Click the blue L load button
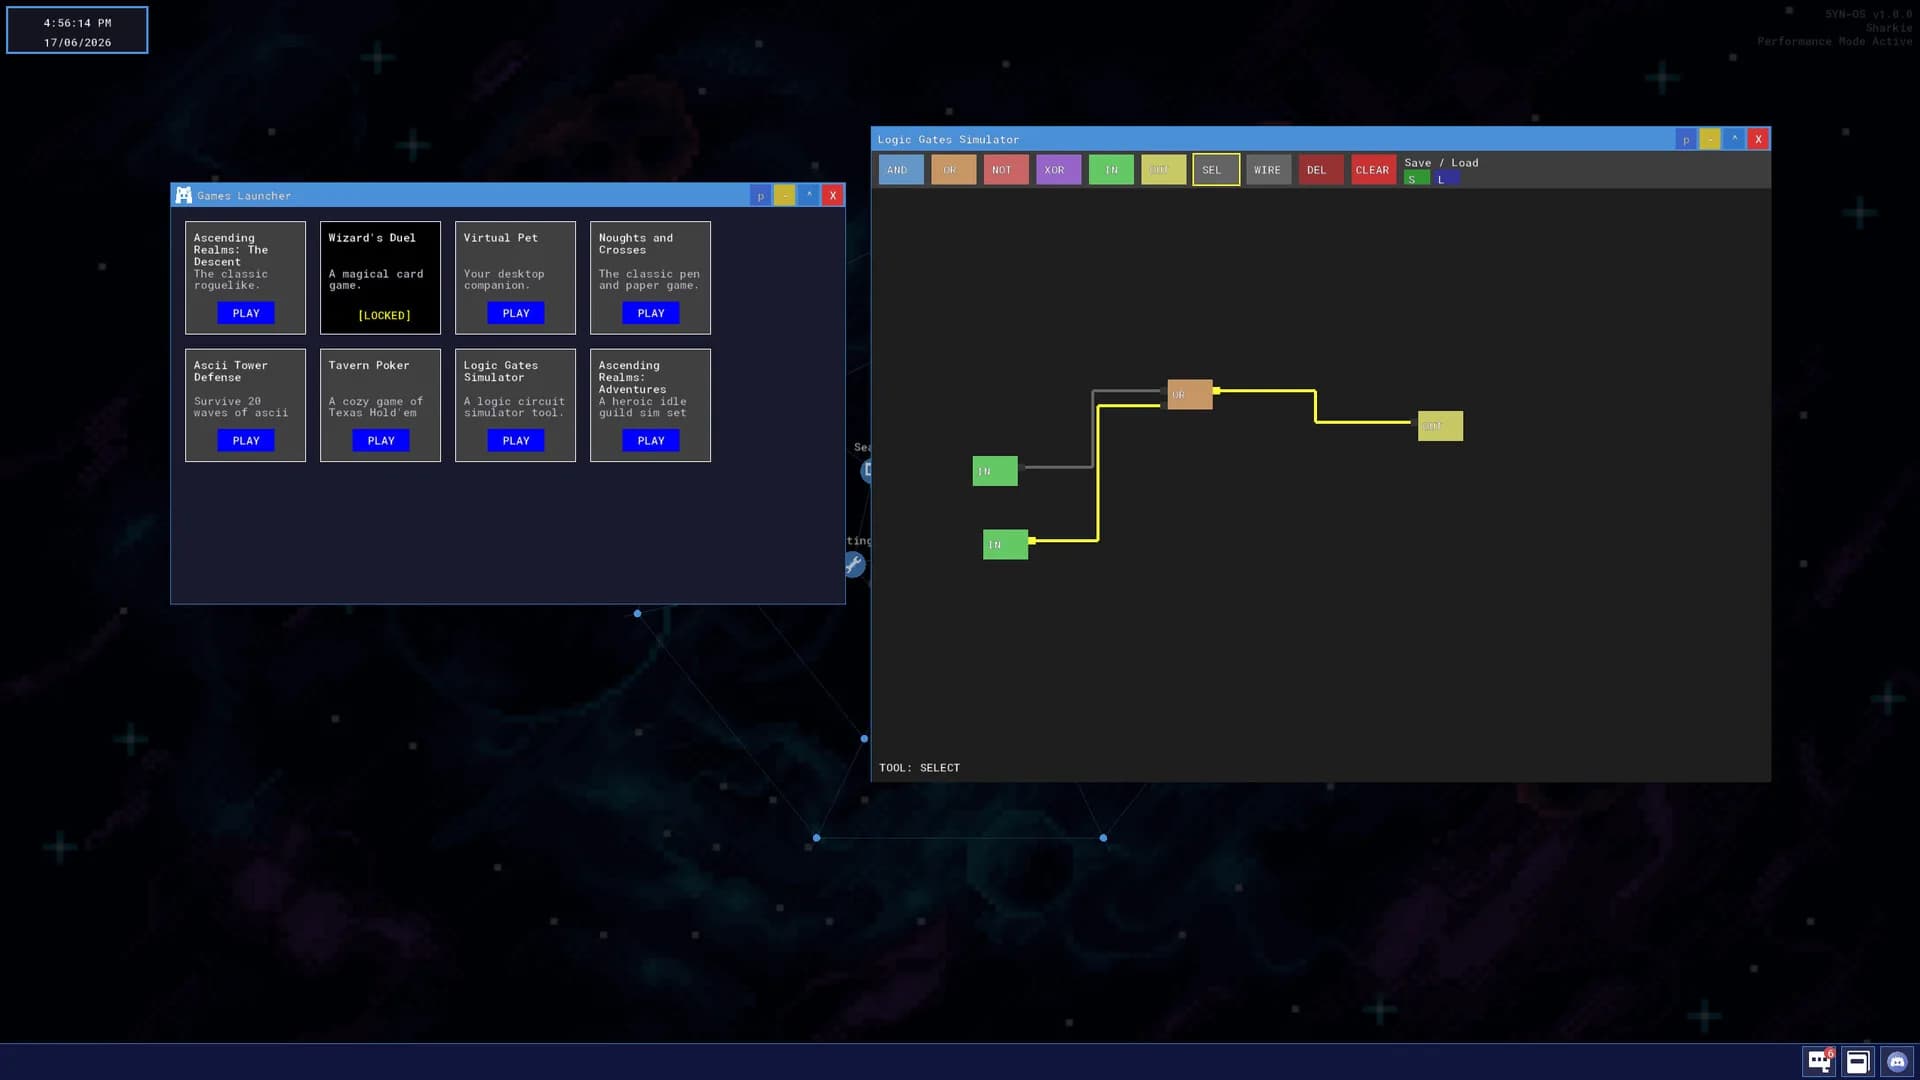This screenshot has width=1920, height=1080. click(1446, 179)
